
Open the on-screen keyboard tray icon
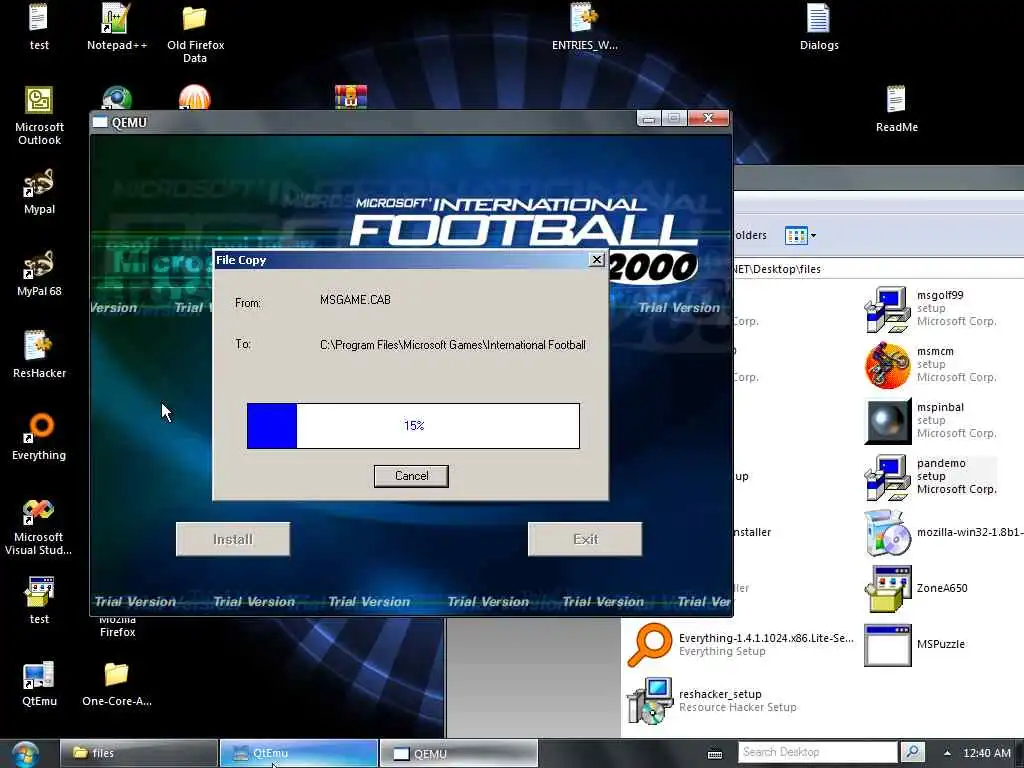click(x=715, y=754)
